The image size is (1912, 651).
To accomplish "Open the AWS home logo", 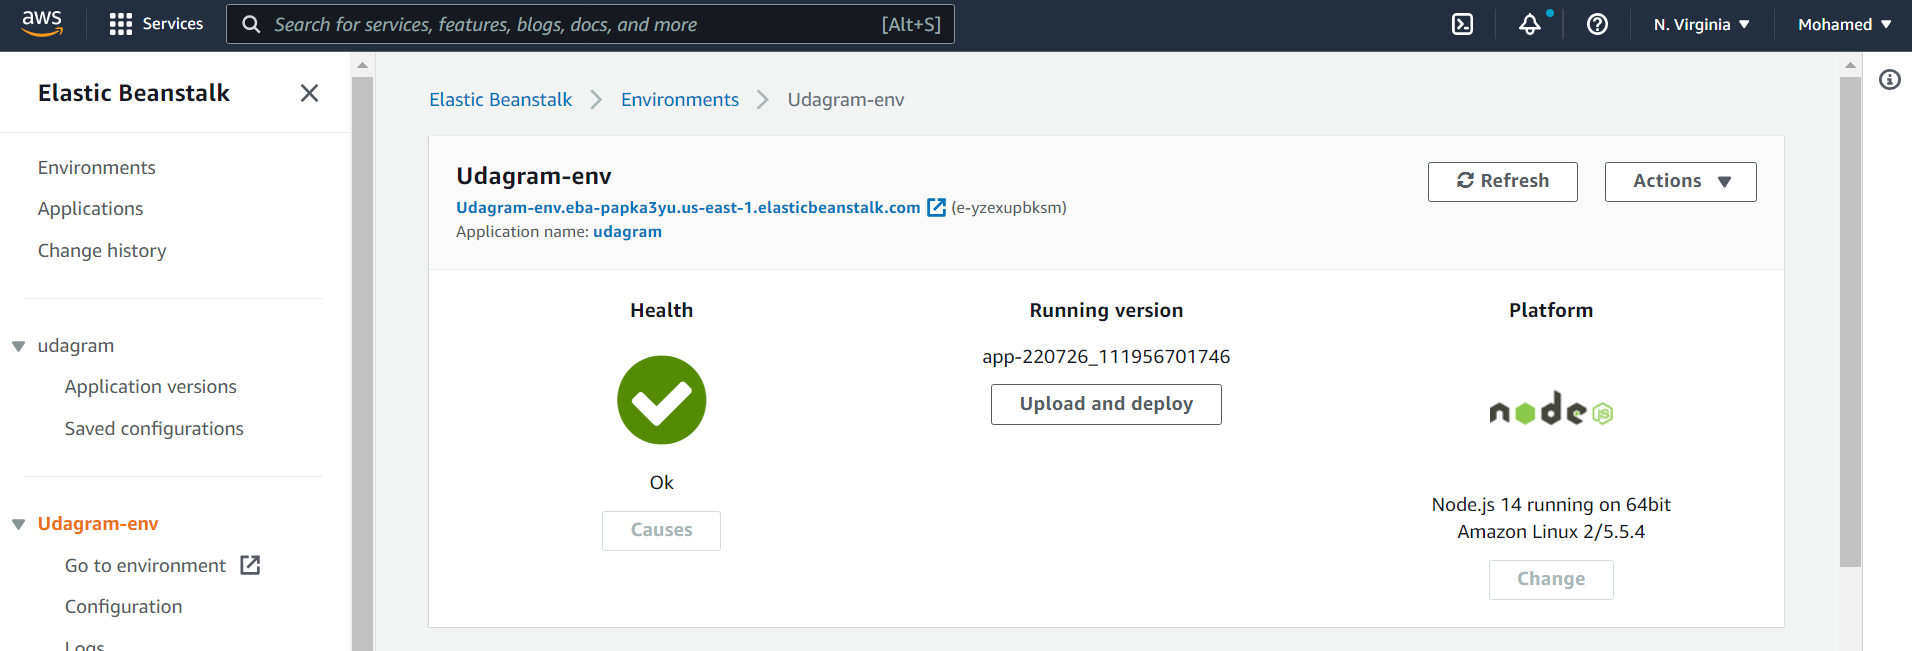I will point(42,23).
